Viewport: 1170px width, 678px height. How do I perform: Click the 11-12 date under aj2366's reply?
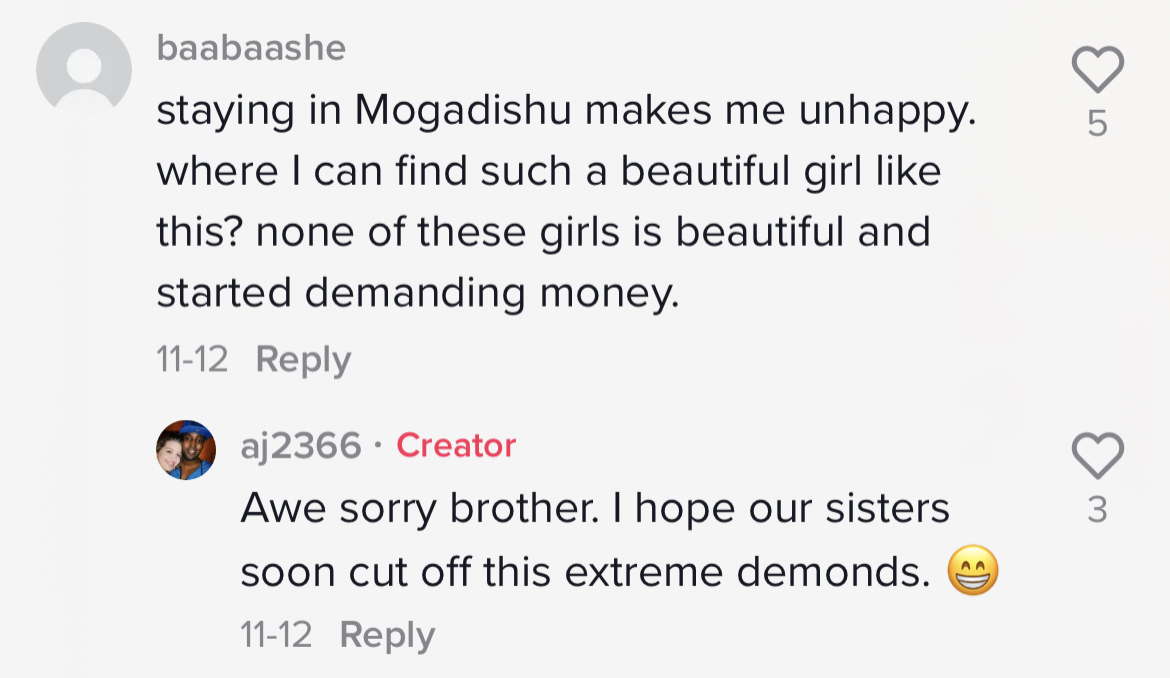click(276, 635)
